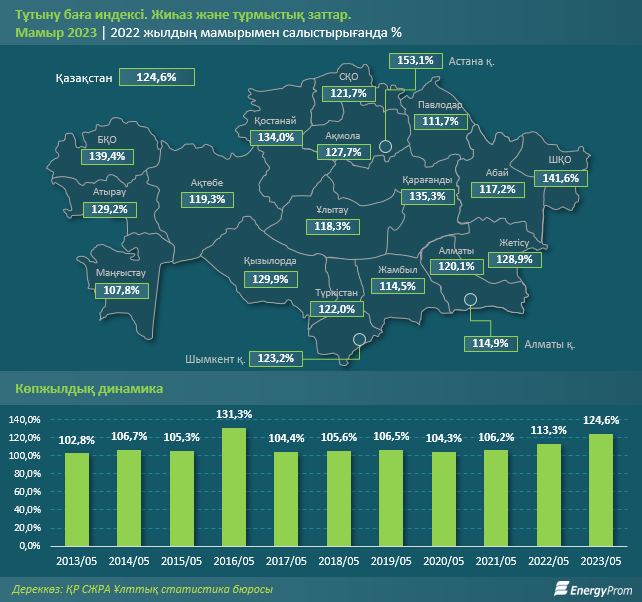Select the 123,2% Шымкент value box
This screenshot has width=642, height=602.
click(x=274, y=358)
